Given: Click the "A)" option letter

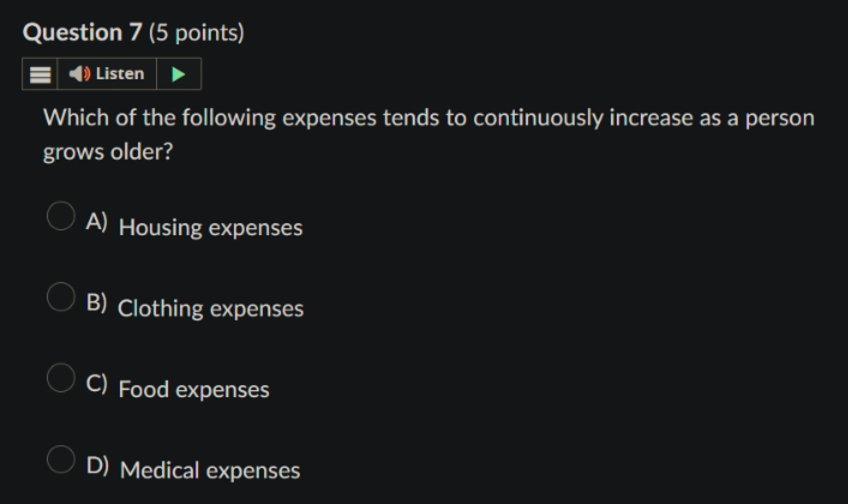Looking at the screenshot, I should (x=97, y=221).
